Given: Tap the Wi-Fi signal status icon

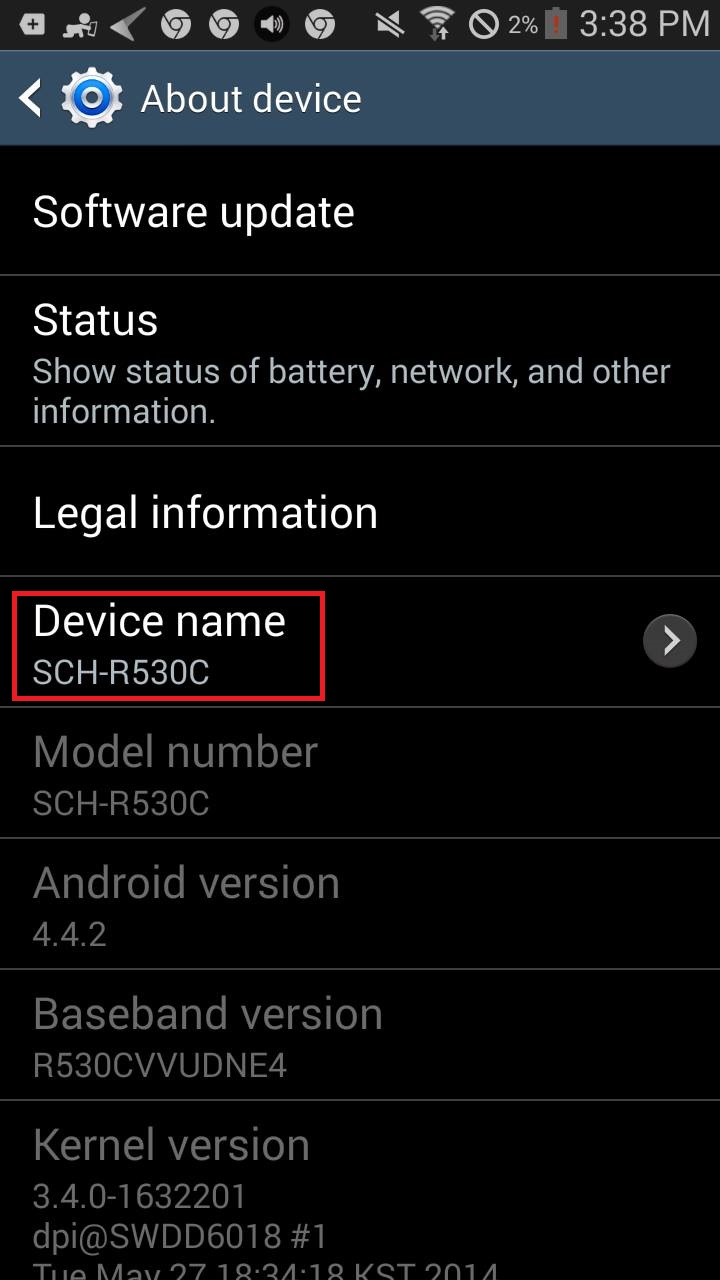Looking at the screenshot, I should click(x=437, y=23).
